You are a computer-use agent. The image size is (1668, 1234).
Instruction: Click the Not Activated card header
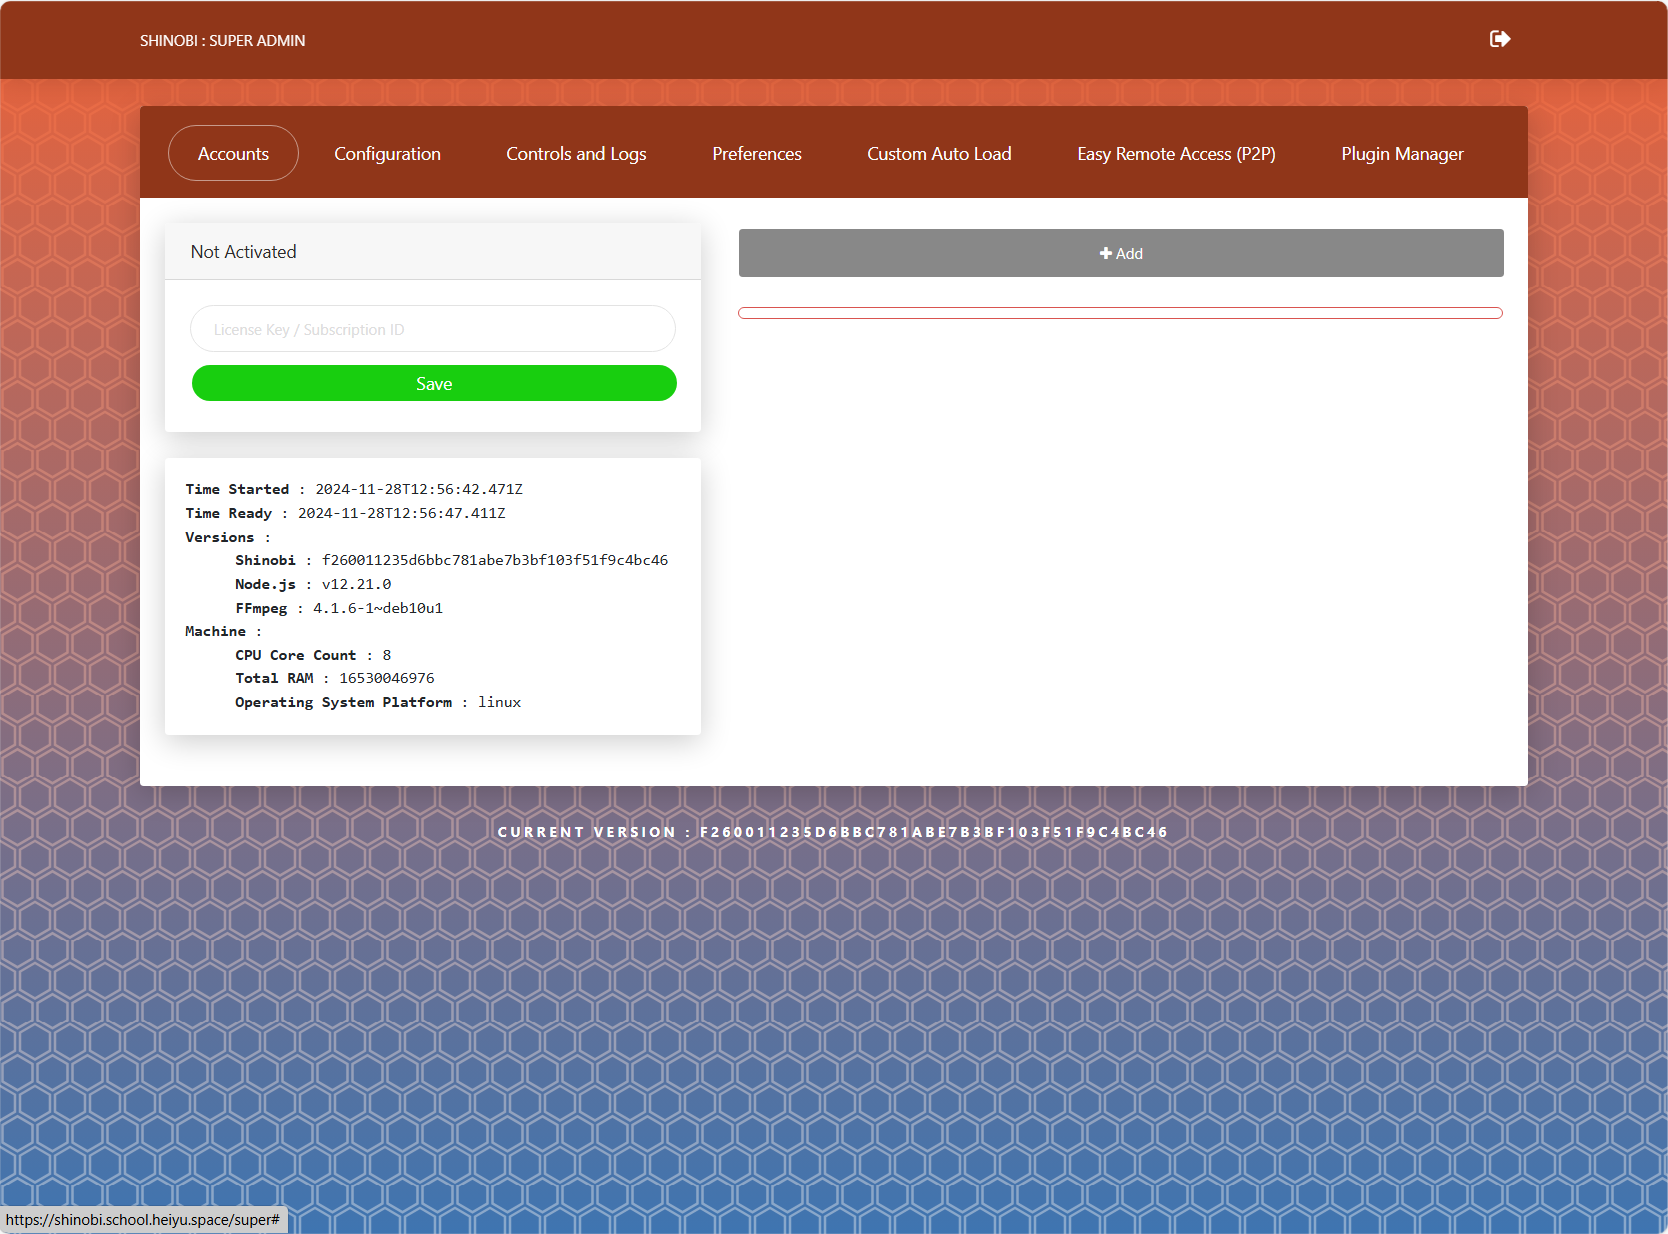click(433, 252)
